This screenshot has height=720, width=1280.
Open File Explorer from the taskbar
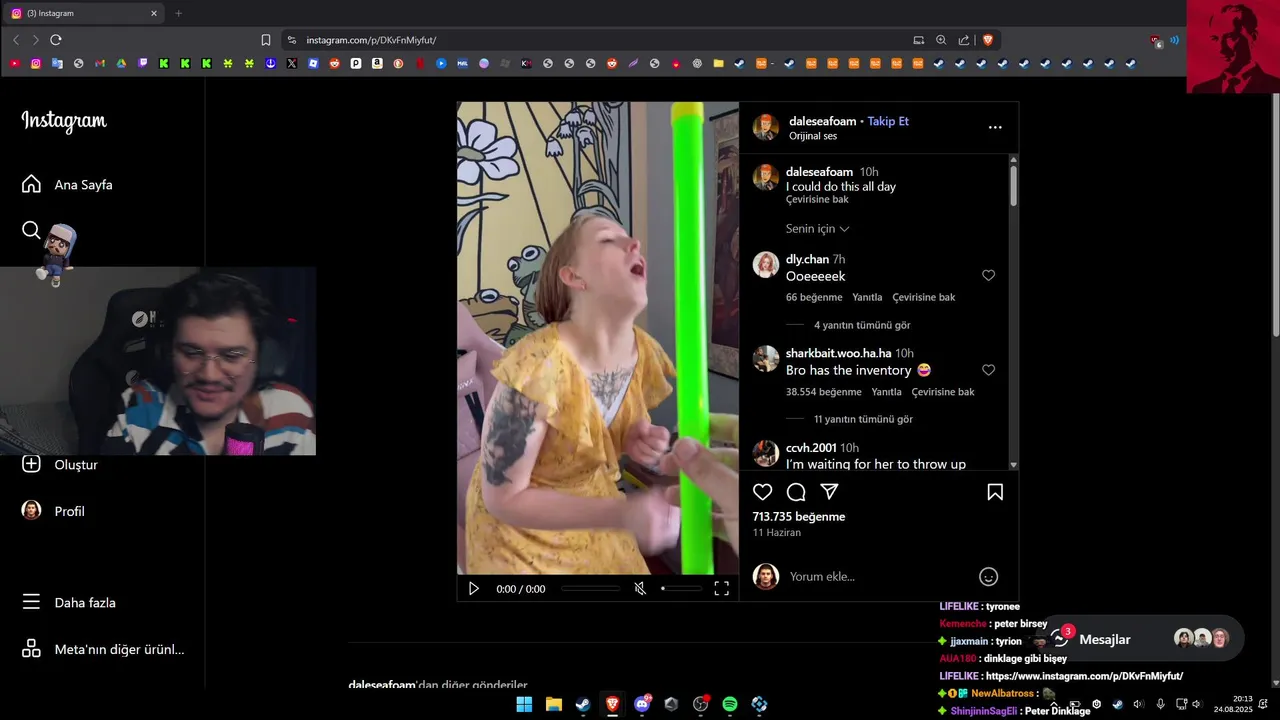(x=553, y=704)
